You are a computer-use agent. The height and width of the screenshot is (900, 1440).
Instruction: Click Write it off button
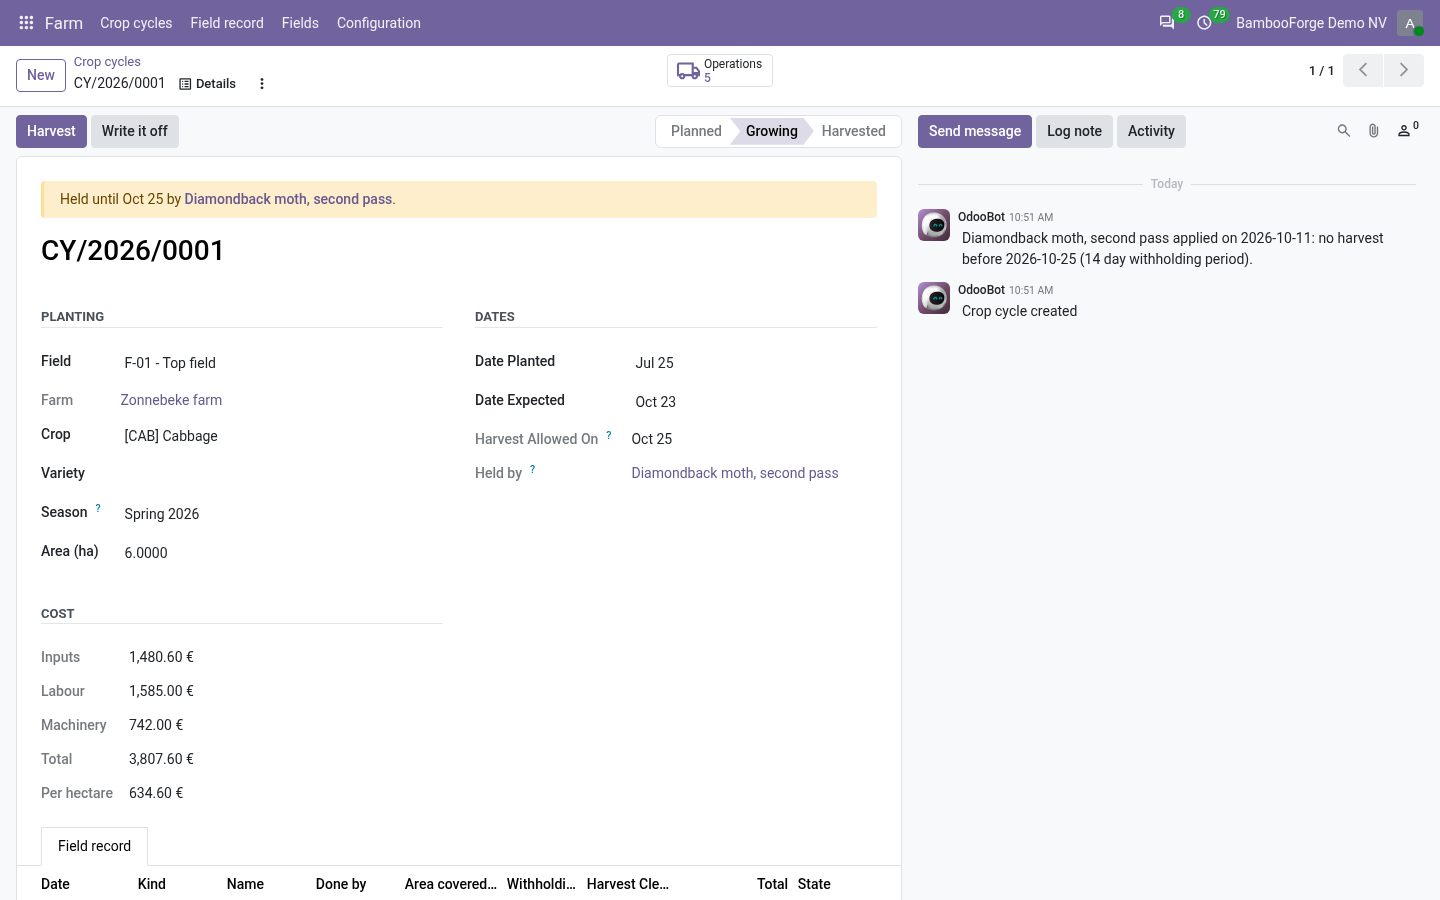[135, 131]
